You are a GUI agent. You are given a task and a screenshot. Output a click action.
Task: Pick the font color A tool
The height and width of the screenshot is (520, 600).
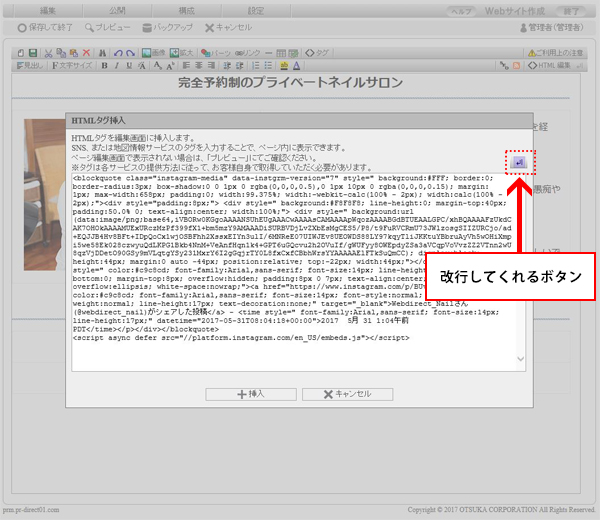click(x=297, y=65)
